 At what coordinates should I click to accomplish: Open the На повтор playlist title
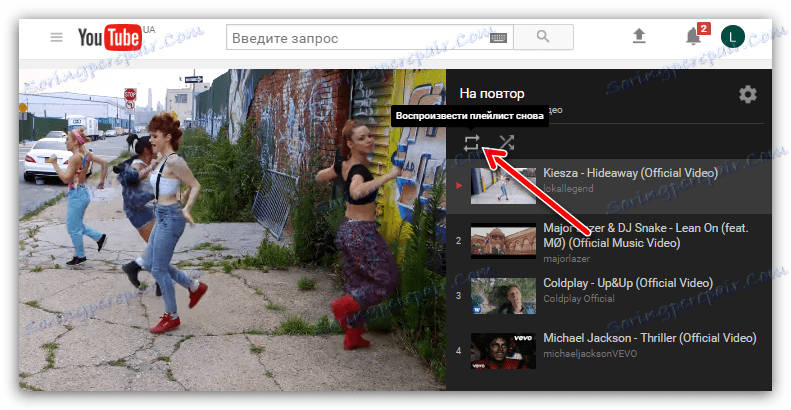tap(492, 93)
